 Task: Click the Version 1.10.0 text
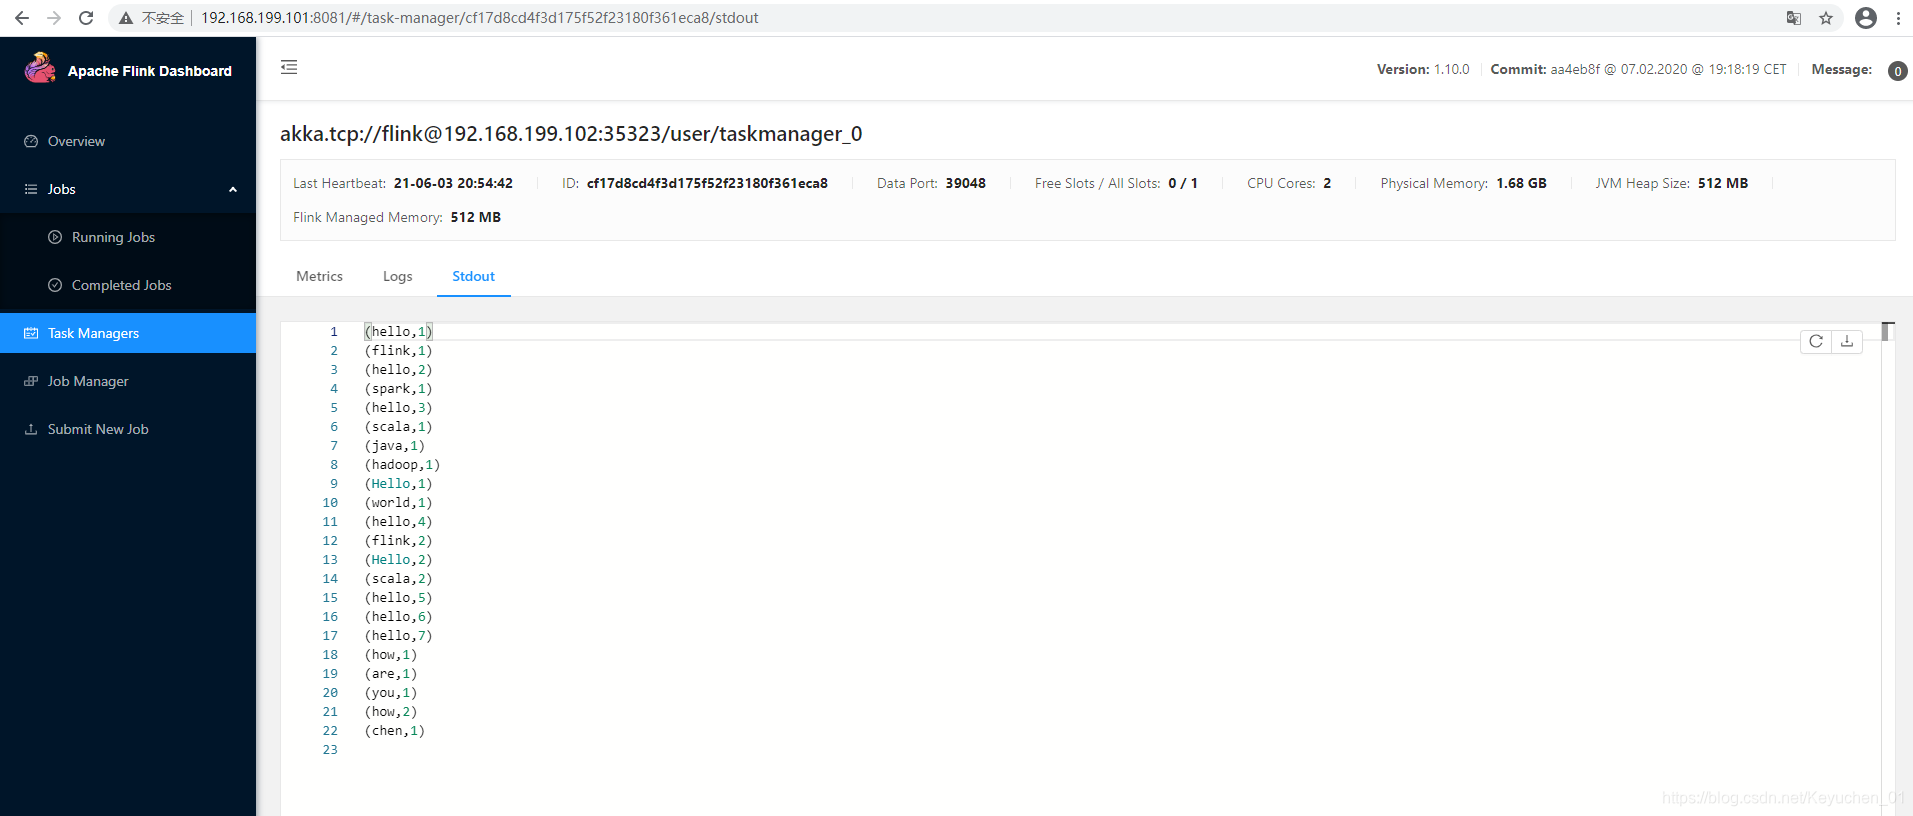1423,69
